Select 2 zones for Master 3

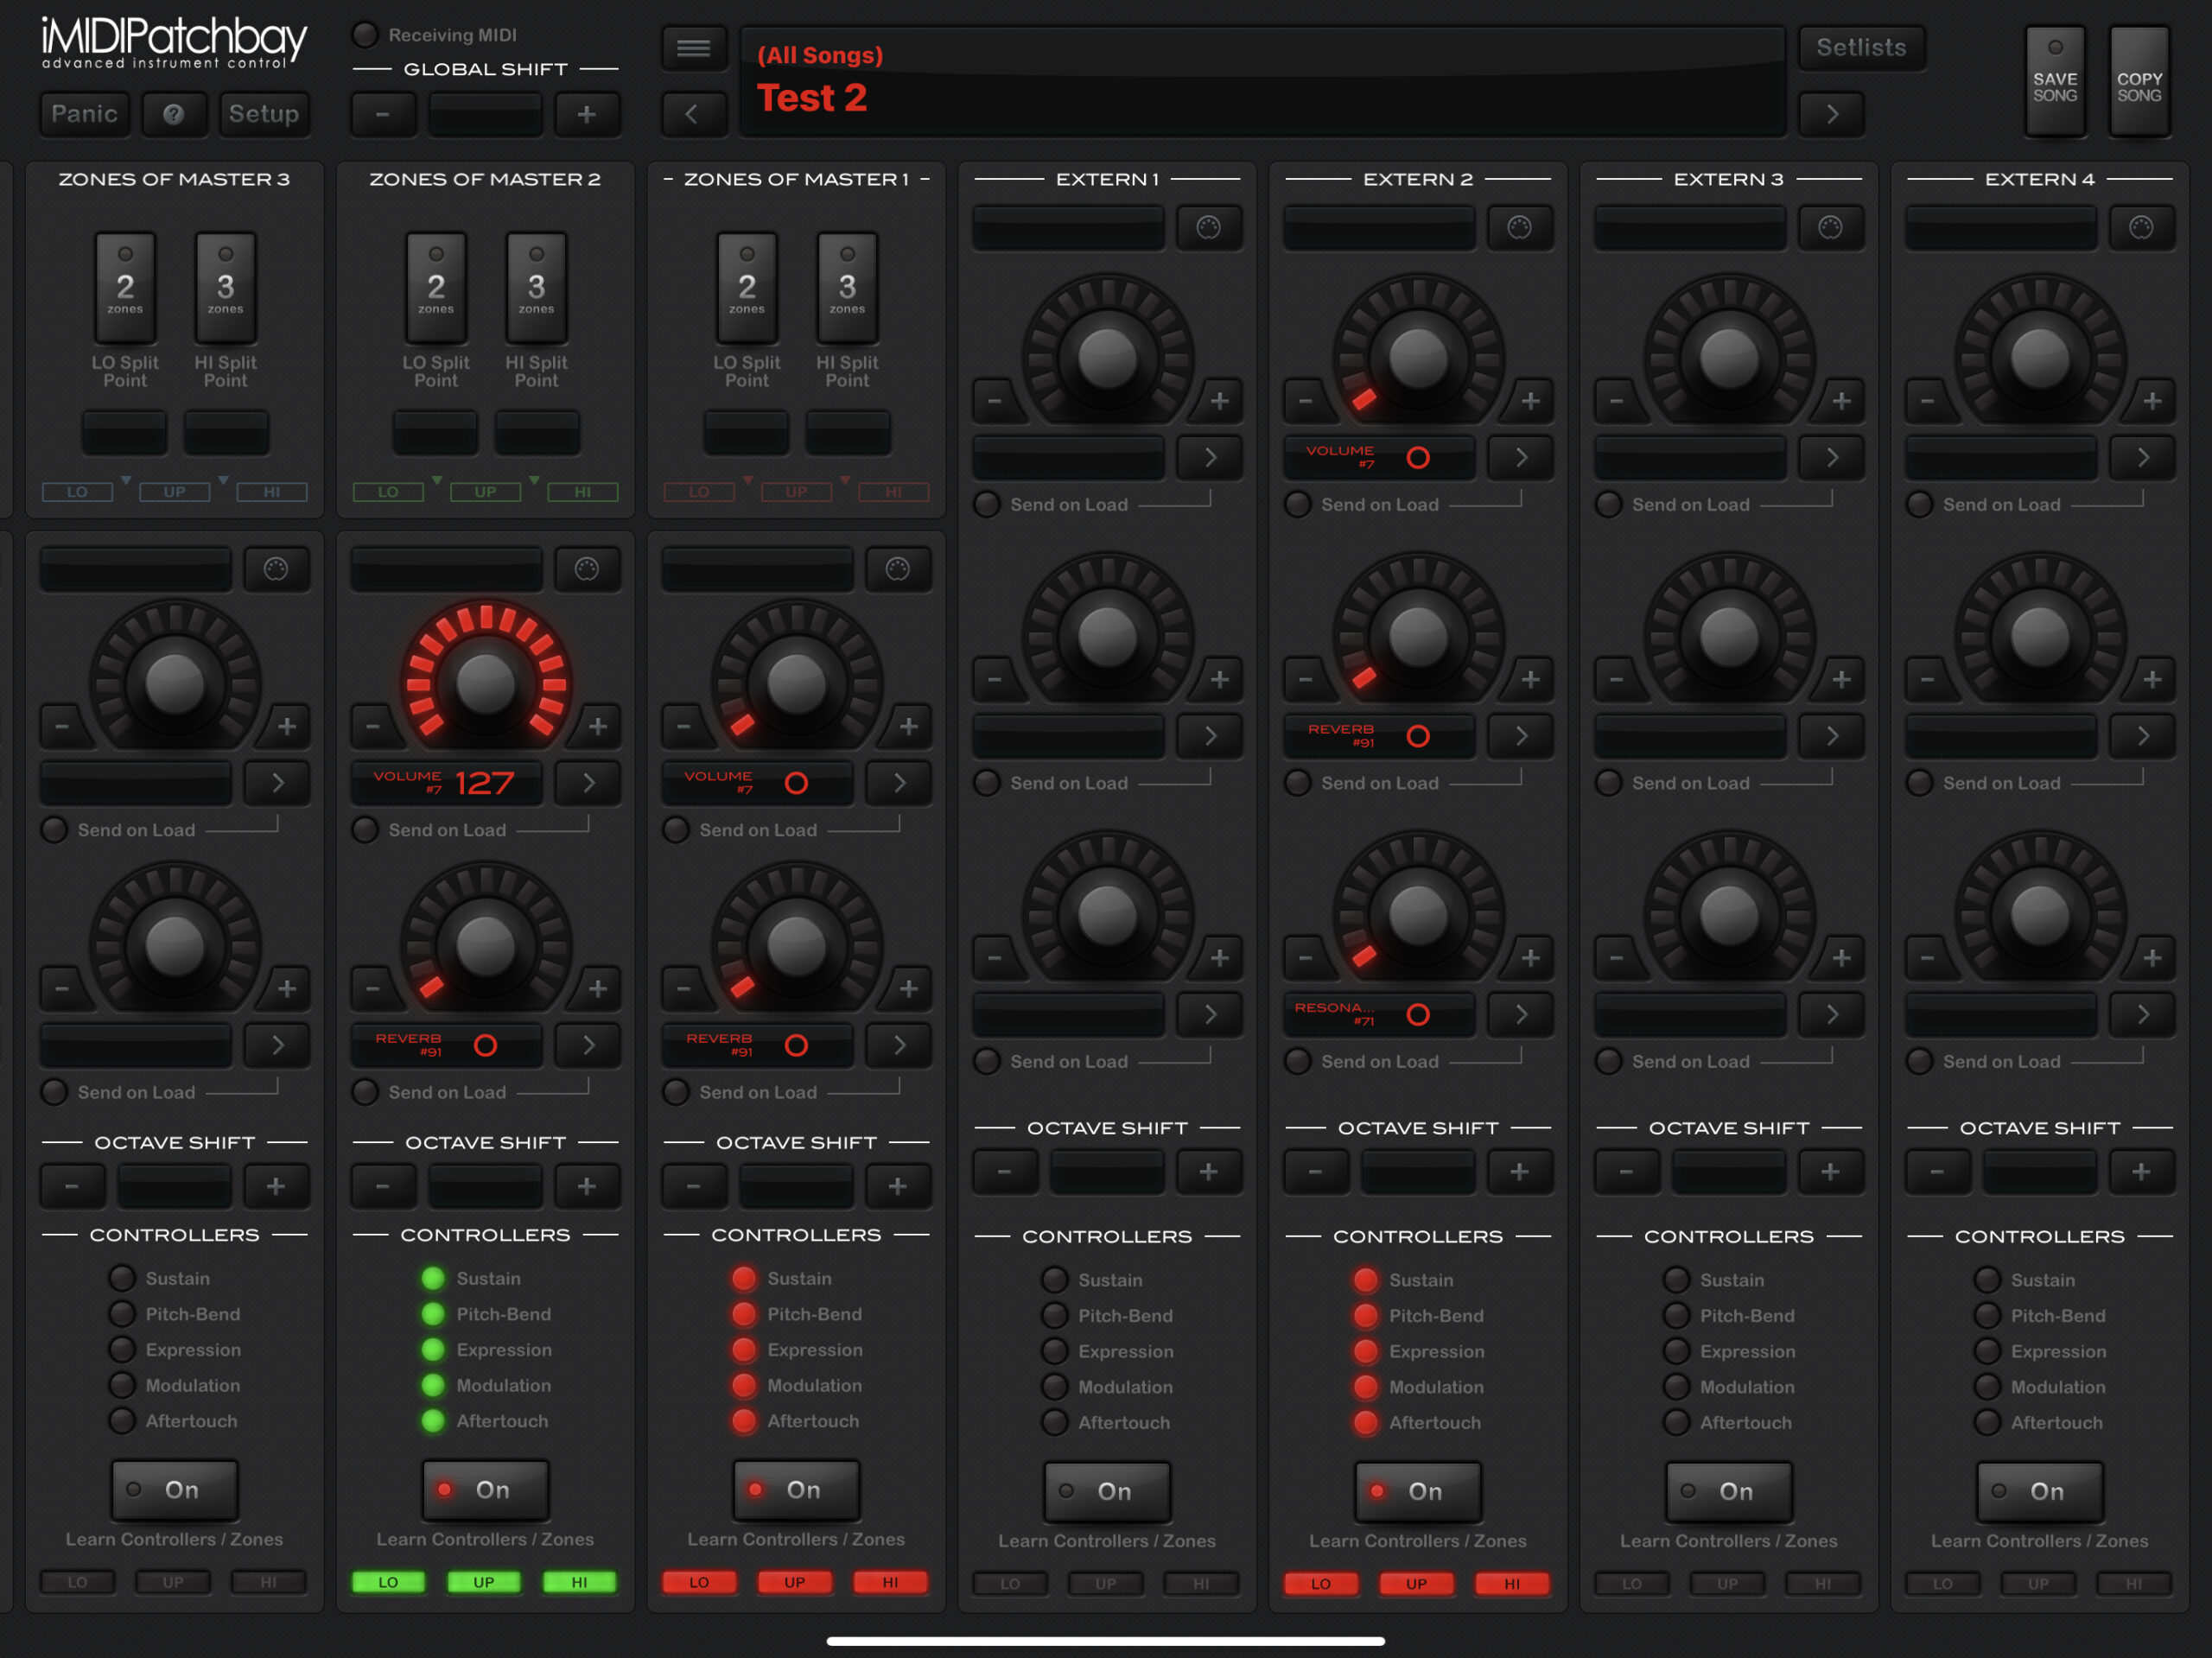click(x=125, y=287)
